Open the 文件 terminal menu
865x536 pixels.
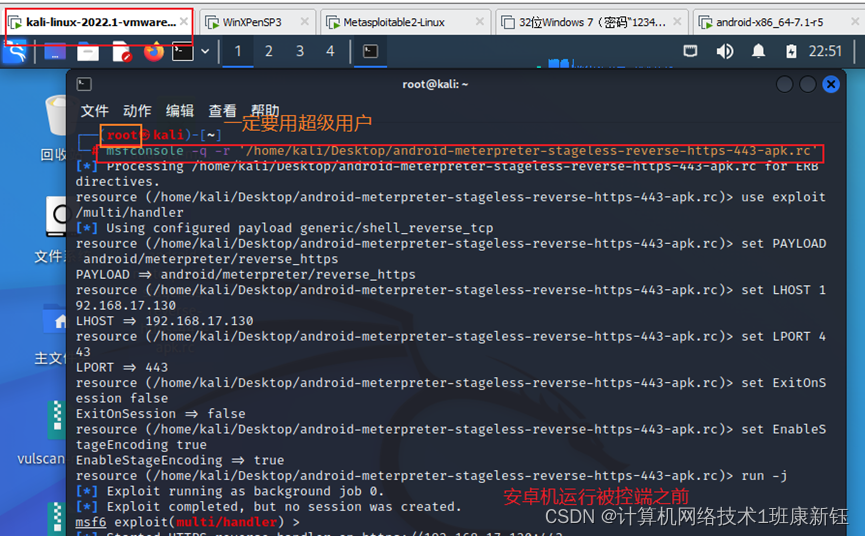(94, 111)
